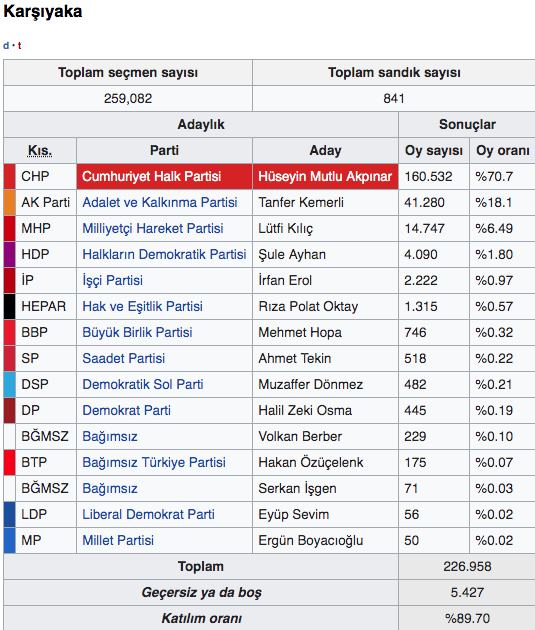
Task: Open Halkların Demokratik Partisi link
Action: pos(164,254)
